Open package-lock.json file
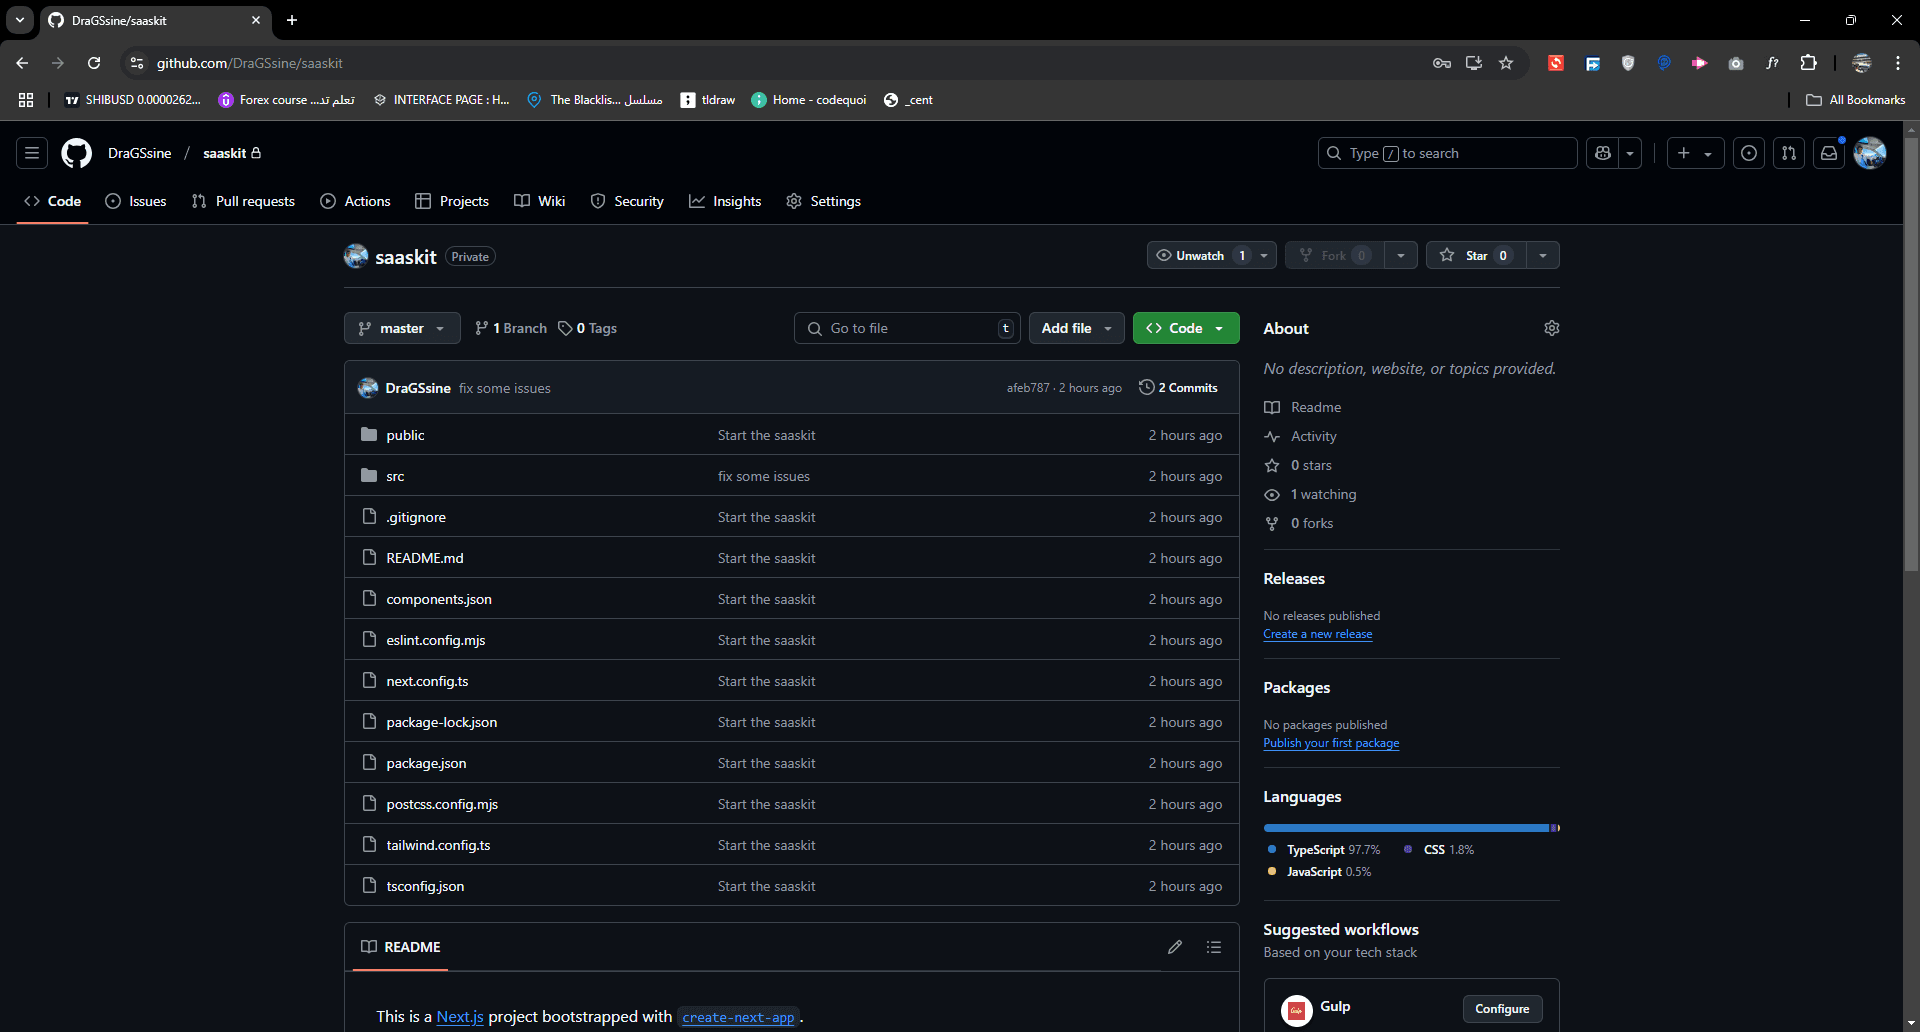1920x1032 pixels. point(442,722)
